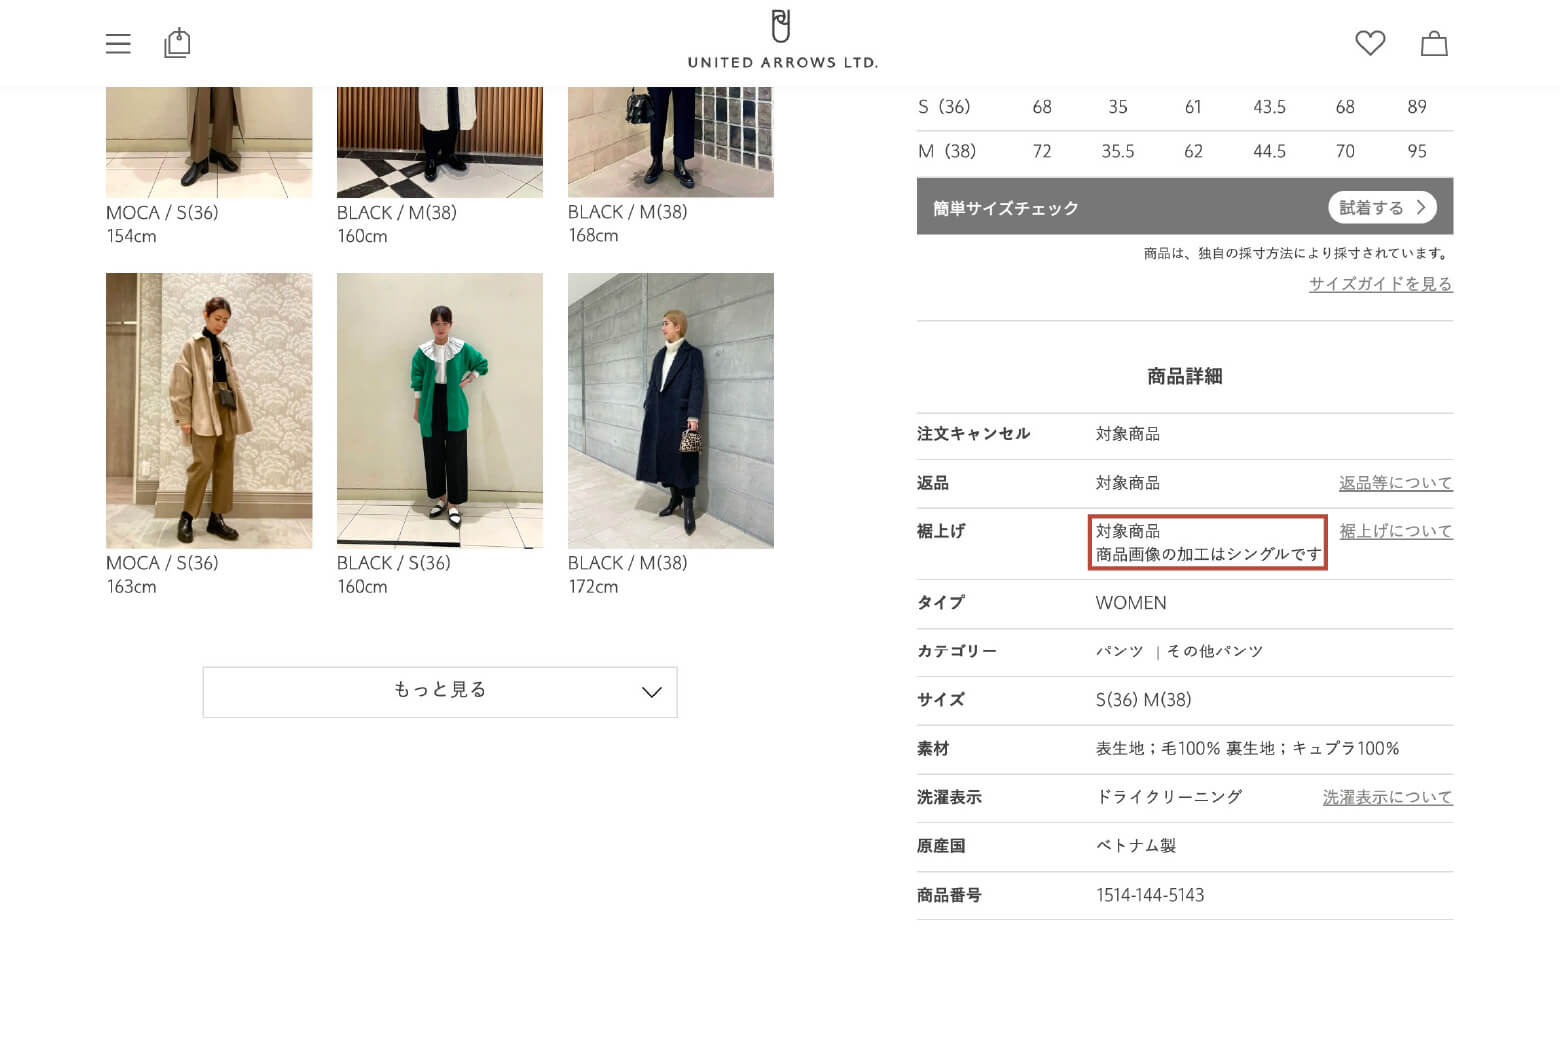Click the material text 表生地；毛100%

coord(1158,748)
